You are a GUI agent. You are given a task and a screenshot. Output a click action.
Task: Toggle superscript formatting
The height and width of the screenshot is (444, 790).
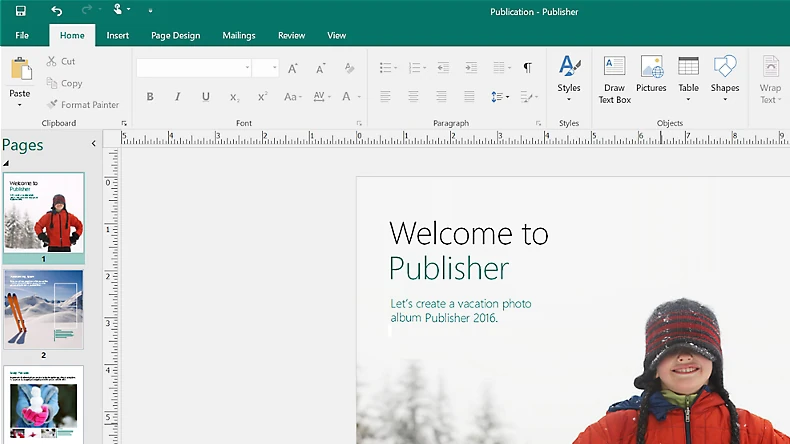[x=262, y=97]
